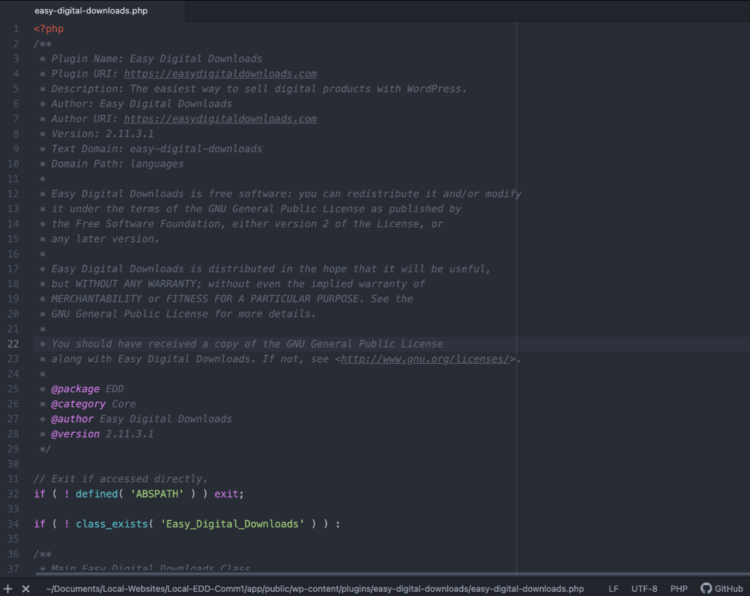This screenshot has height=596, width=750.
Task: Open the GitHub panel from status bar
Action: 721,589
